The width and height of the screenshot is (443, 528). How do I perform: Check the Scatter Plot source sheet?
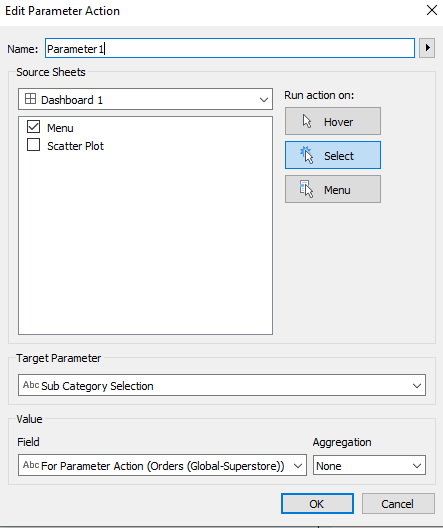pos(33,145)
